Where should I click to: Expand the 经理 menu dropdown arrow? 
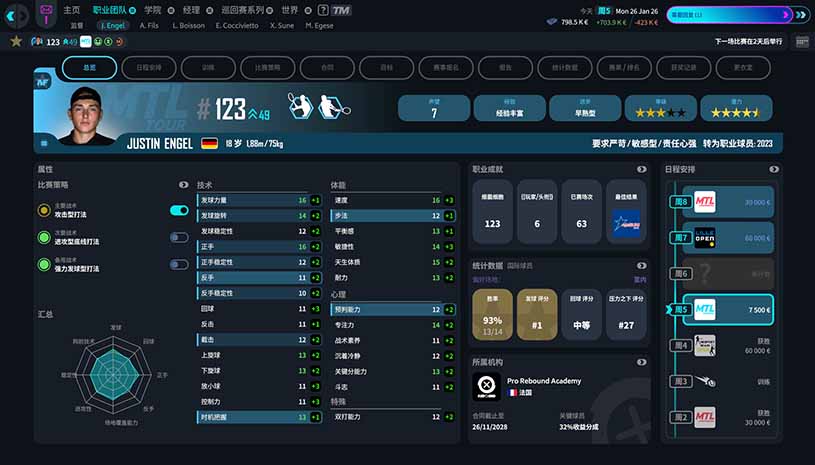pyautogui.click(x=209, y=10)
